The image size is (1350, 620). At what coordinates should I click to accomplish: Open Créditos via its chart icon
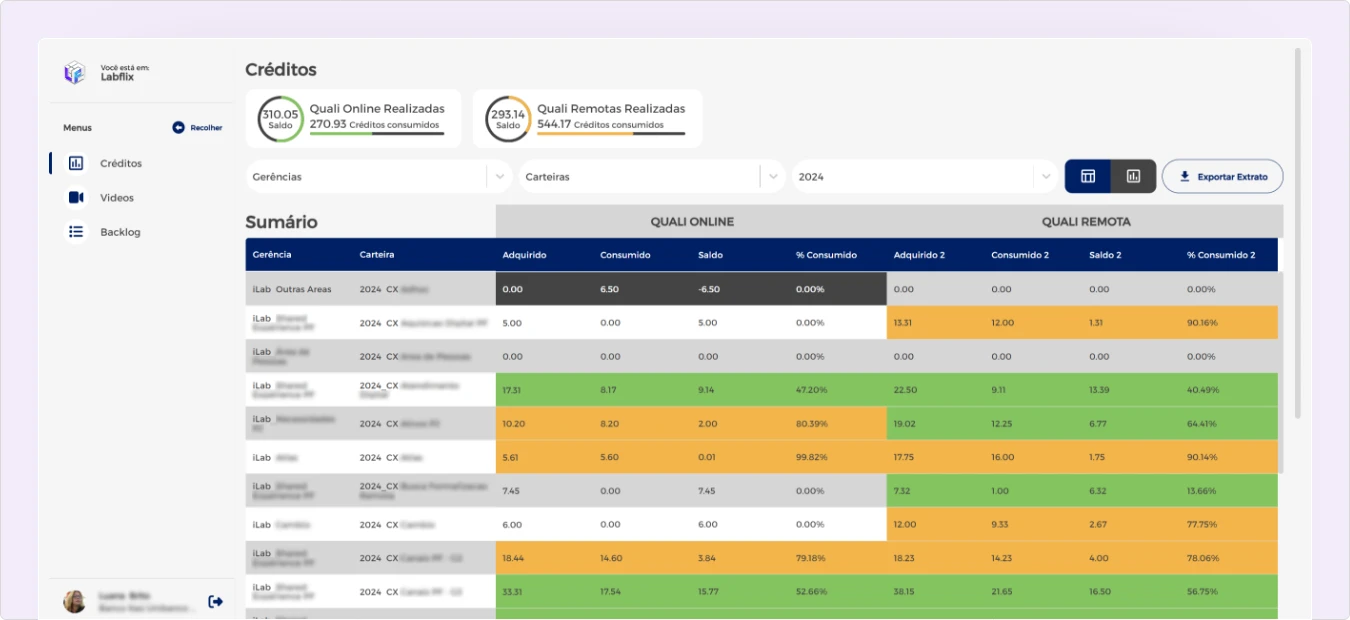tap(76, 163)
